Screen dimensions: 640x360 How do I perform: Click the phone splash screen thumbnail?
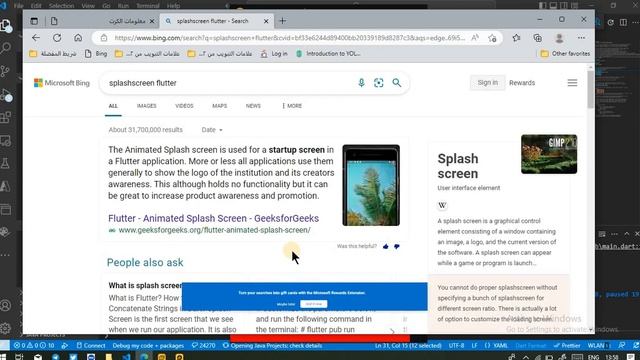tap(371, 185)
